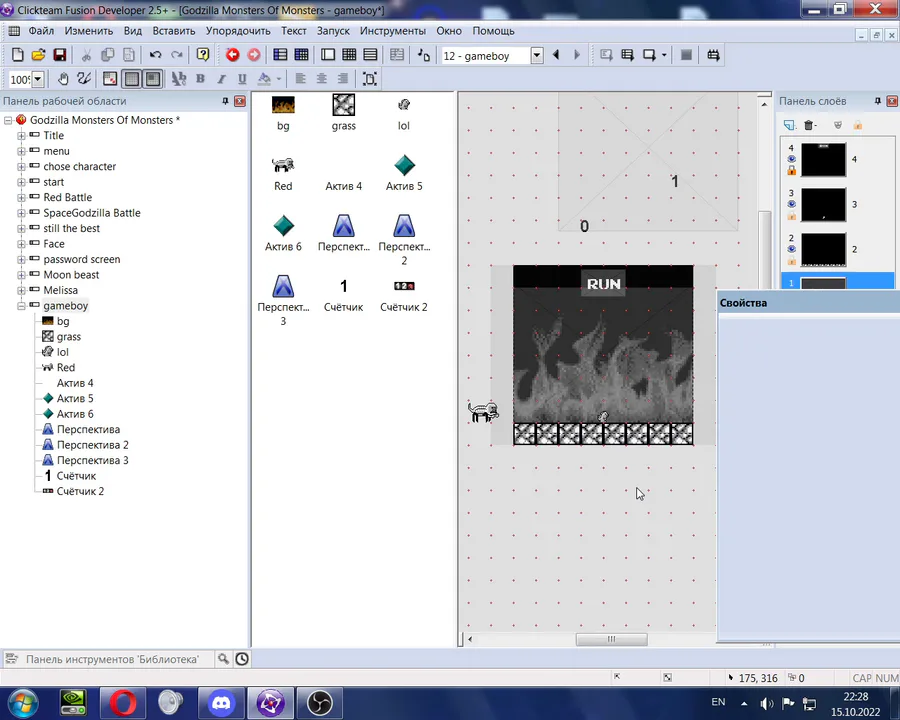Open the Storyboard editor icon
This screenshot has height=720, width=900.
[x=280, y=55]
